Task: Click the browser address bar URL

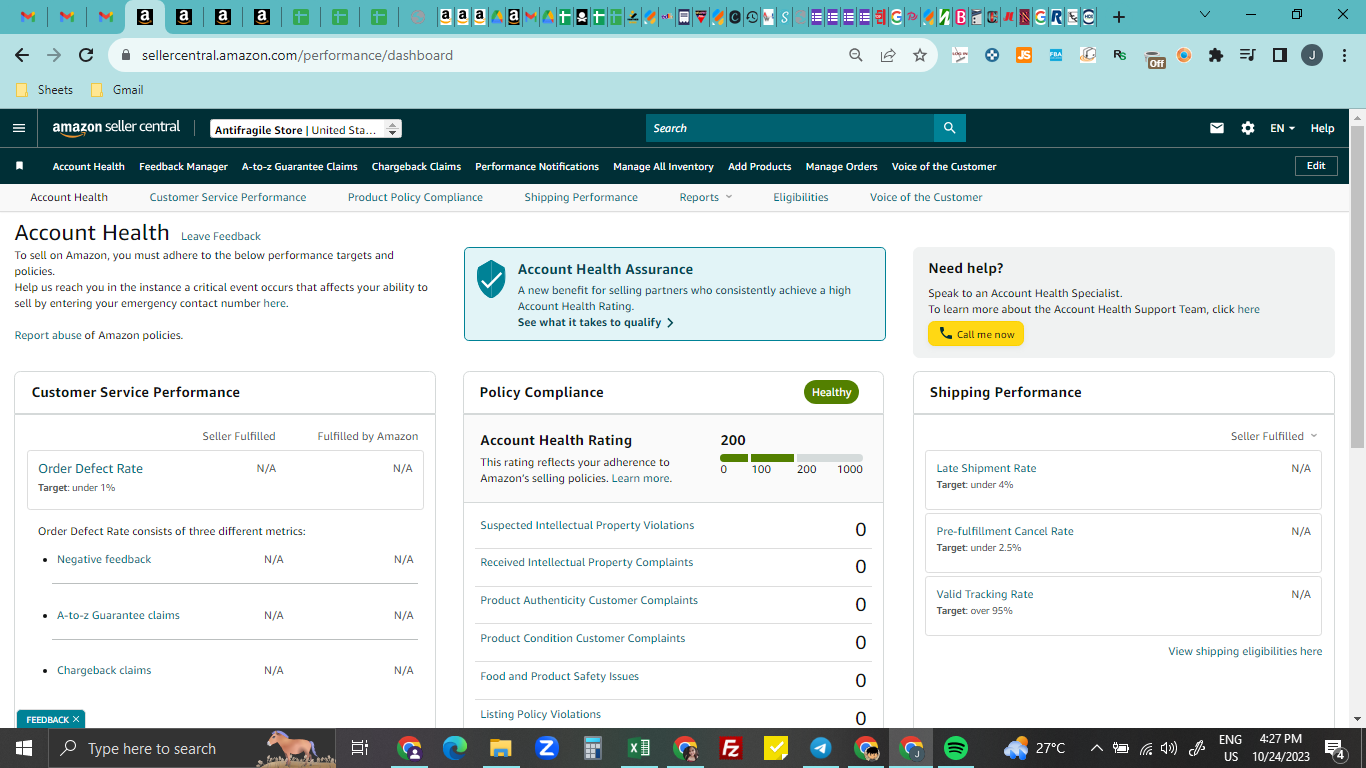Action: pyautogui.click(x=297, y=55)
